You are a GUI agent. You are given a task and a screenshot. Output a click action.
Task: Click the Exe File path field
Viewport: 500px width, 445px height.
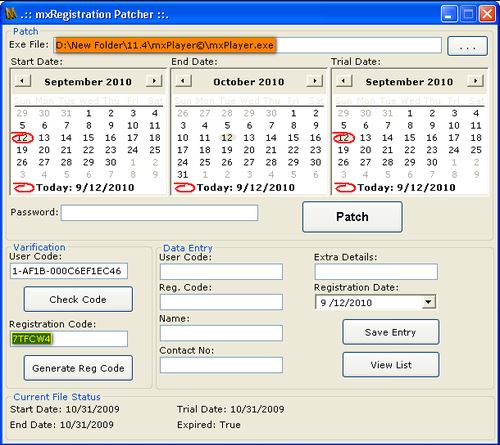tap(248, 45)
